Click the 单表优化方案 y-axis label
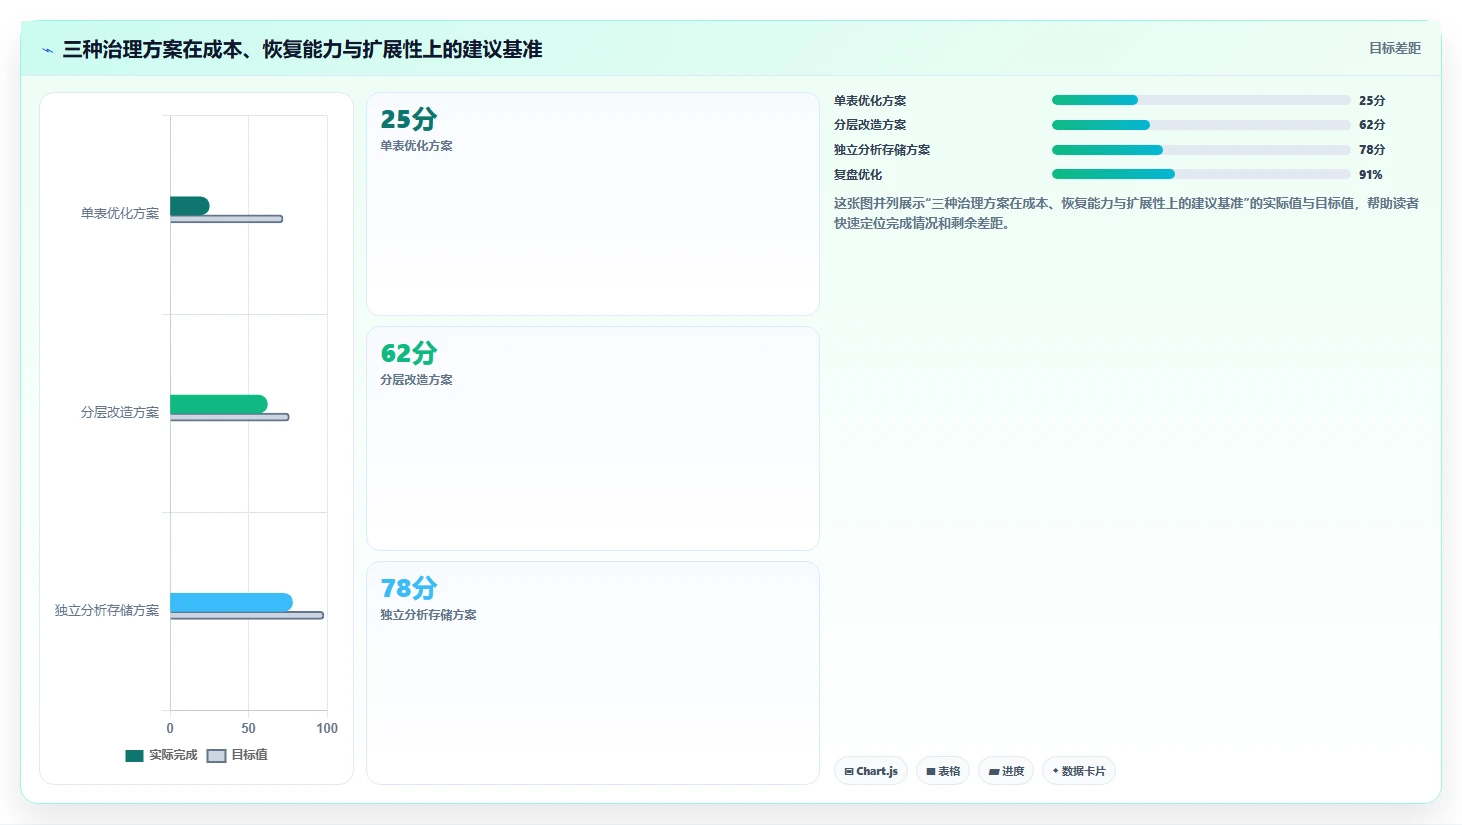Image resolution: width=1462 pixels, height=825 pixels. [120, 213]
